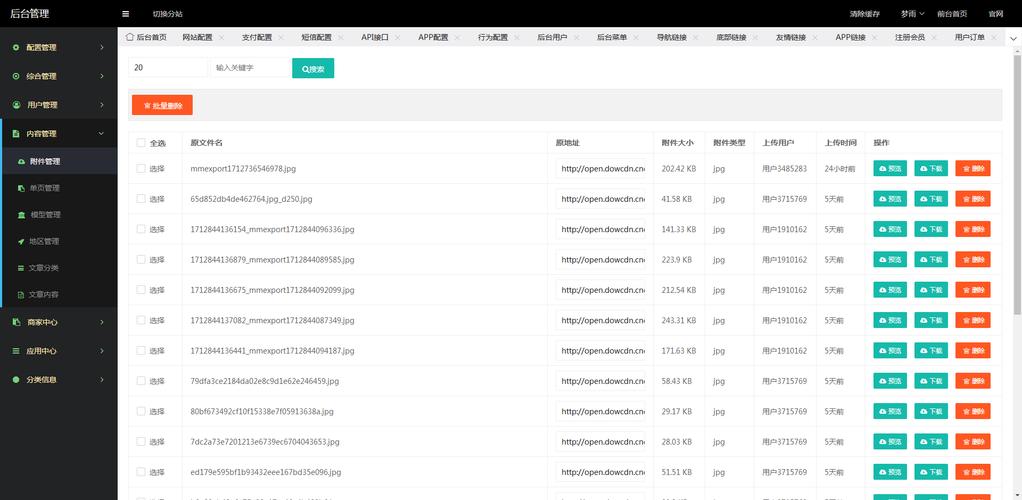Expand the 商家中心 sidebar menu chevron
The height and width of the screenshot is (500, 1022).
[102, 322]
